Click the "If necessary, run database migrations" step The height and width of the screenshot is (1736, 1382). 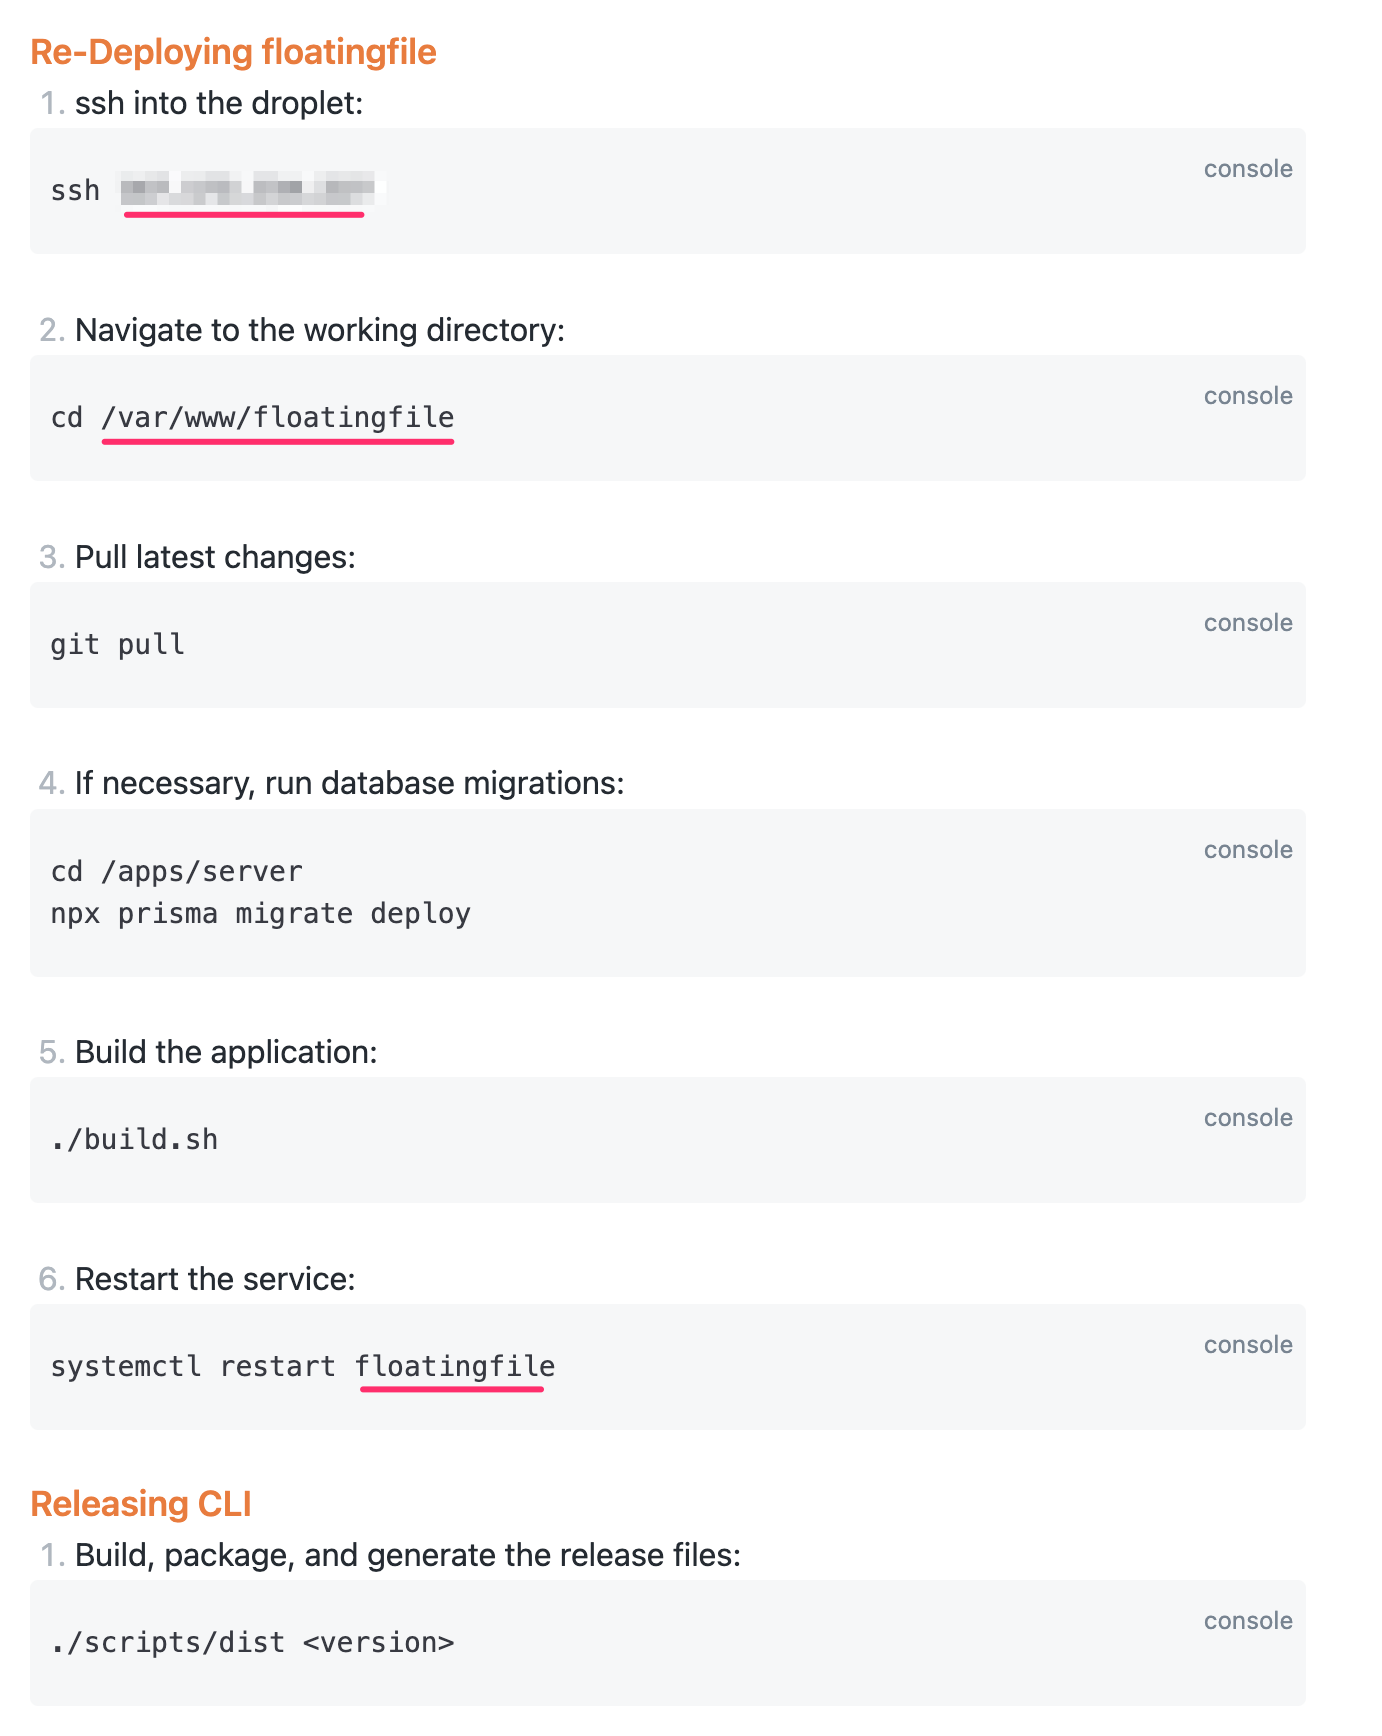click(x=349, y=783)
